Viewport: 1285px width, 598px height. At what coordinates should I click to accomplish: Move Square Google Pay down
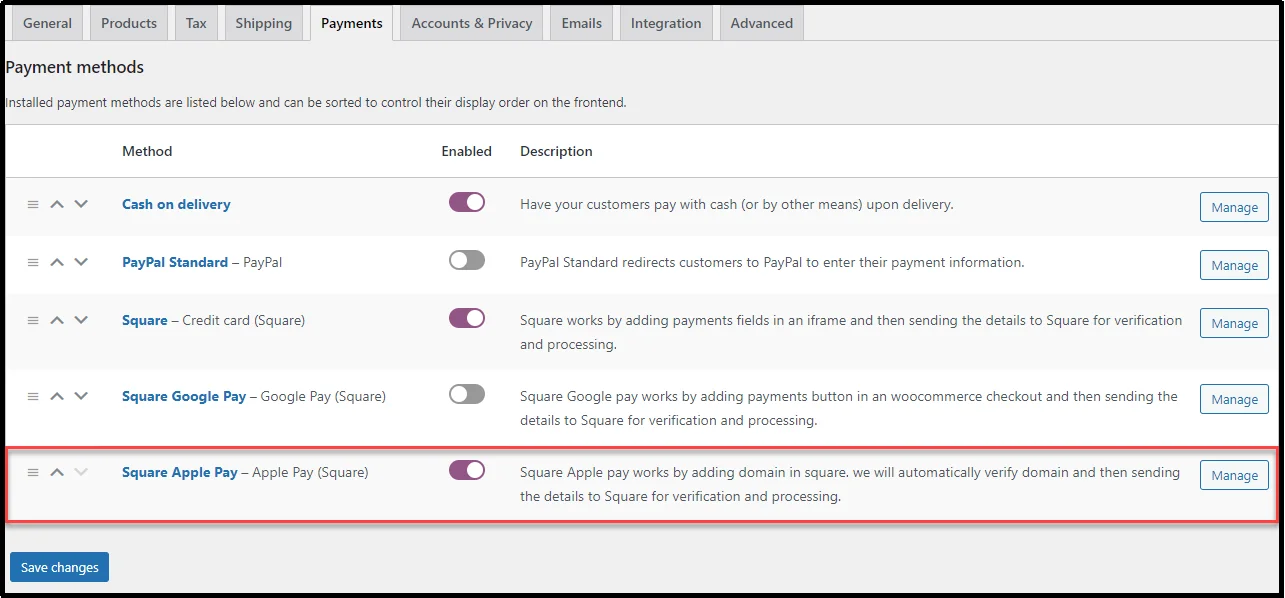point(81,396)
